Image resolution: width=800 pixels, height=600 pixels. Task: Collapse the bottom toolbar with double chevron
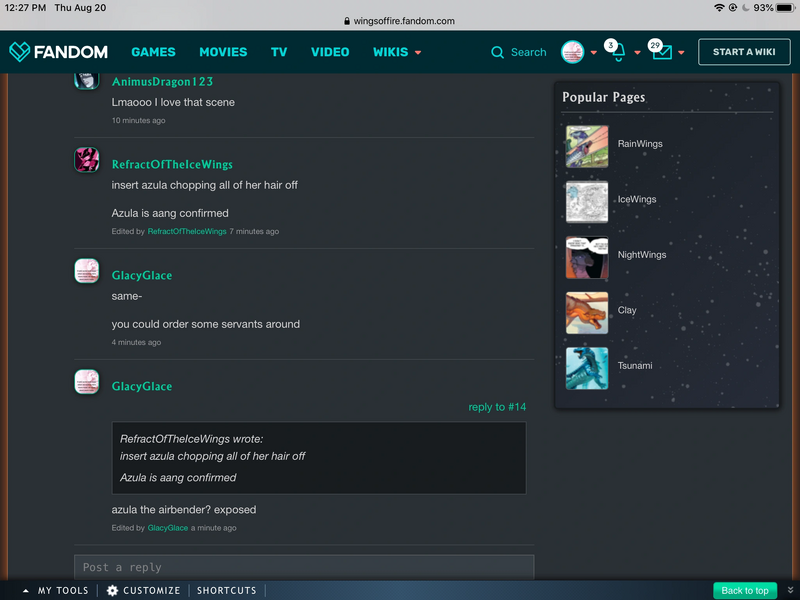click(790, 590)
